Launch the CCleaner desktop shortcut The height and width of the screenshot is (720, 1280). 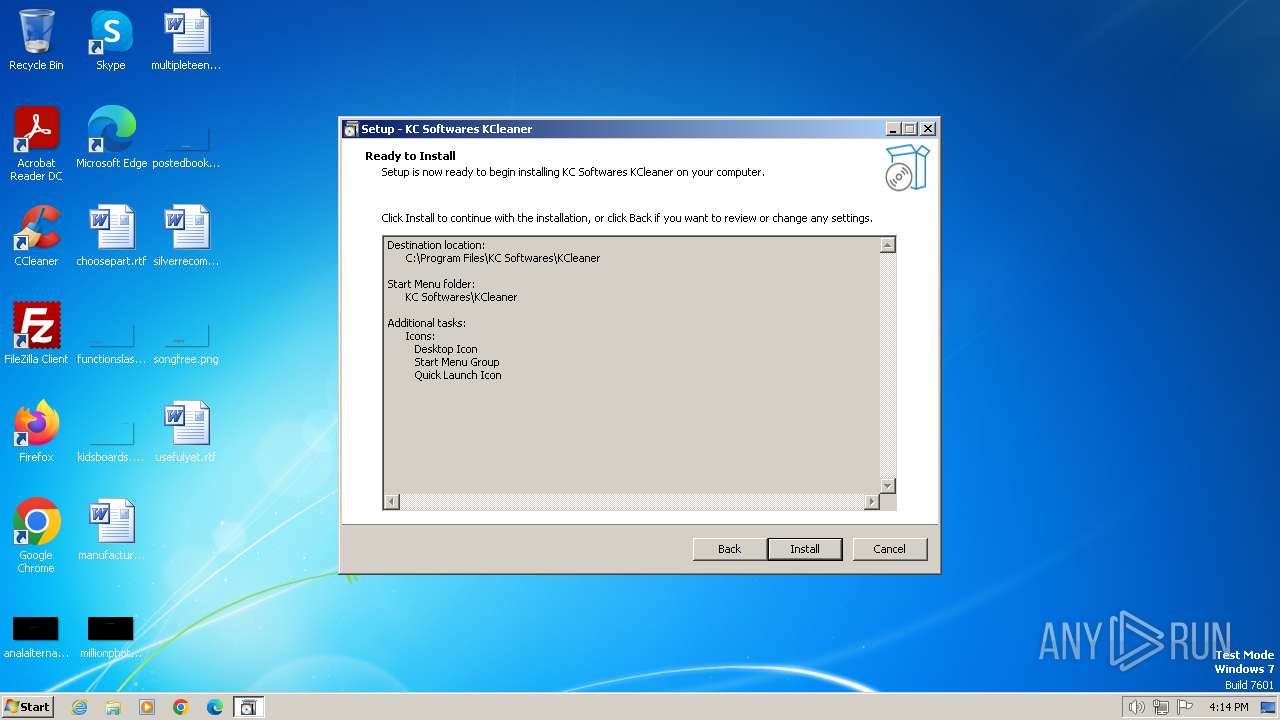pos(36,236)
